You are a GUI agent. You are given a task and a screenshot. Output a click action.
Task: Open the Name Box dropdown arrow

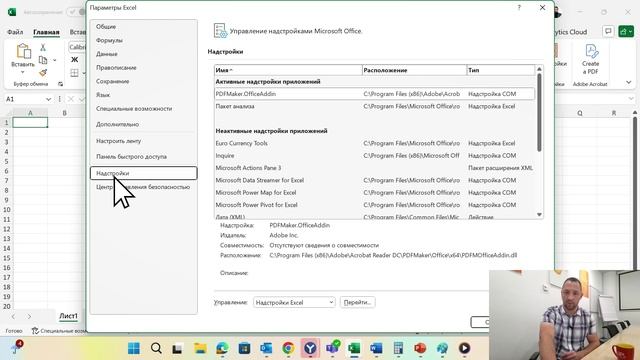tap(49, 99)
